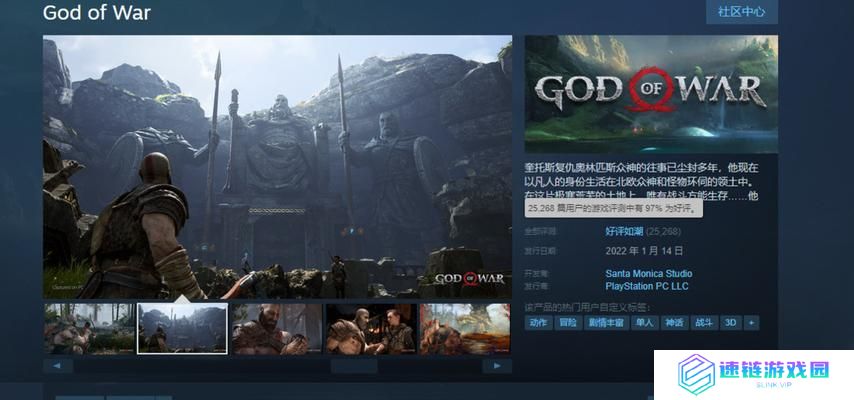Select the fifth thumbnail with orange dragon scene
This screenshot has height=400, width=854.
click(465, 328)
